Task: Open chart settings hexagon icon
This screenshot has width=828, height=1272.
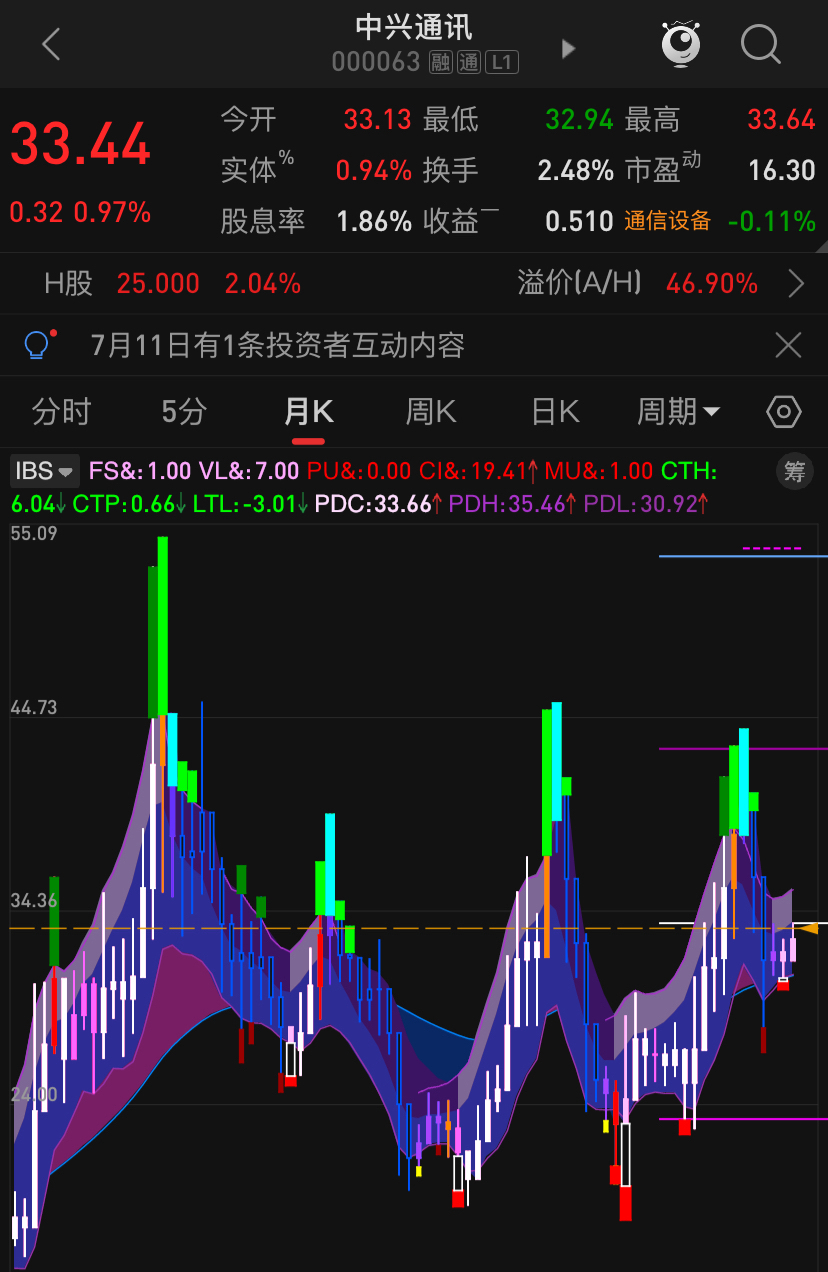Action: coord(784,411)
